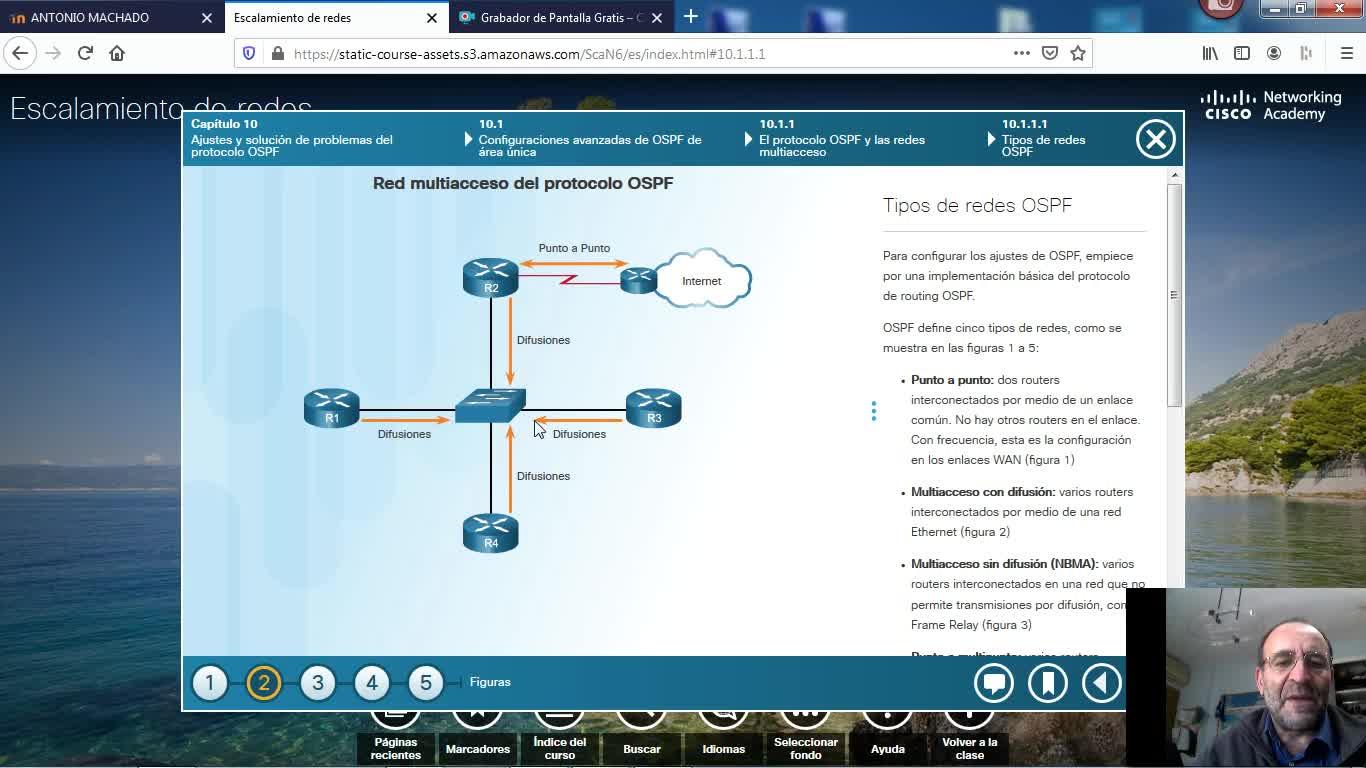This screenshot has width=1366, height=768.
Task: Go to previous page with left arrow
Action: (x=1102, y=683)
